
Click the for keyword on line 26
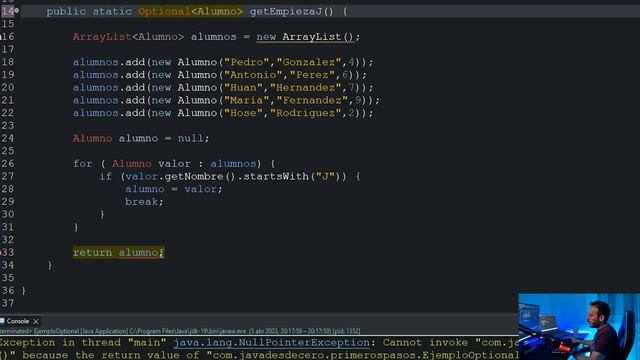click(83, 164)
